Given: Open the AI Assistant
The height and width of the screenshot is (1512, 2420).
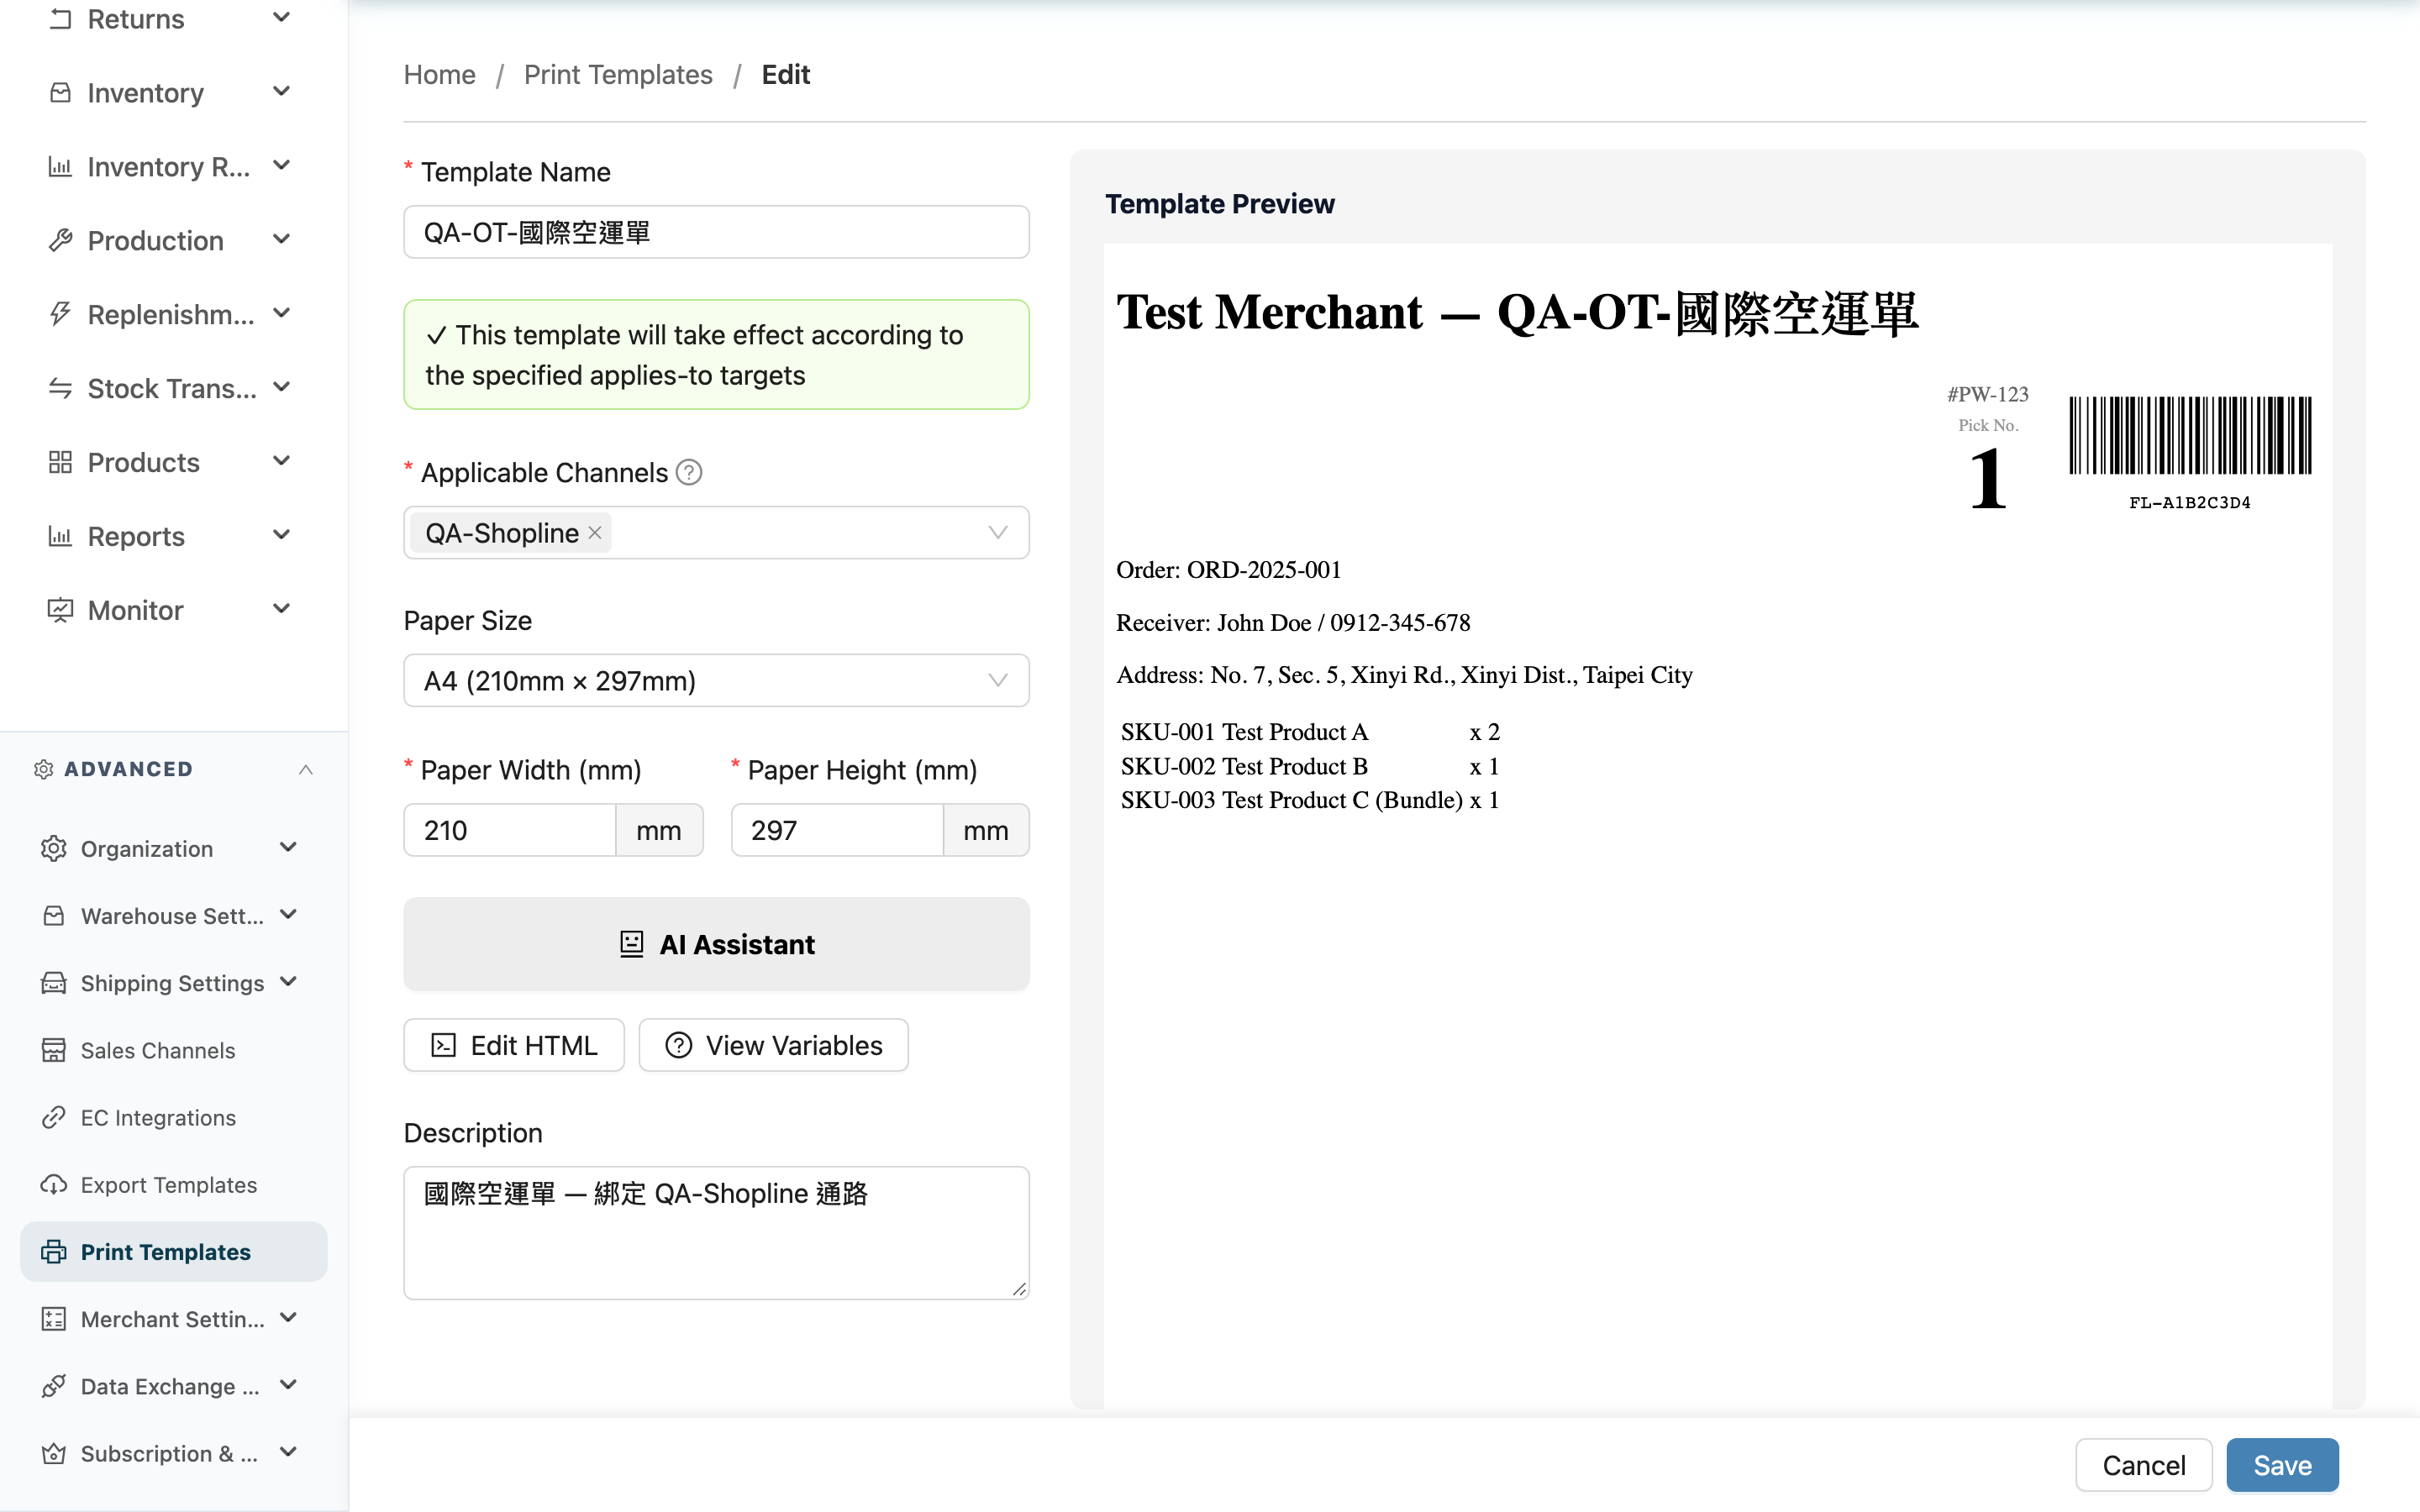Looking at the screenshot, I should pos(716,944).
